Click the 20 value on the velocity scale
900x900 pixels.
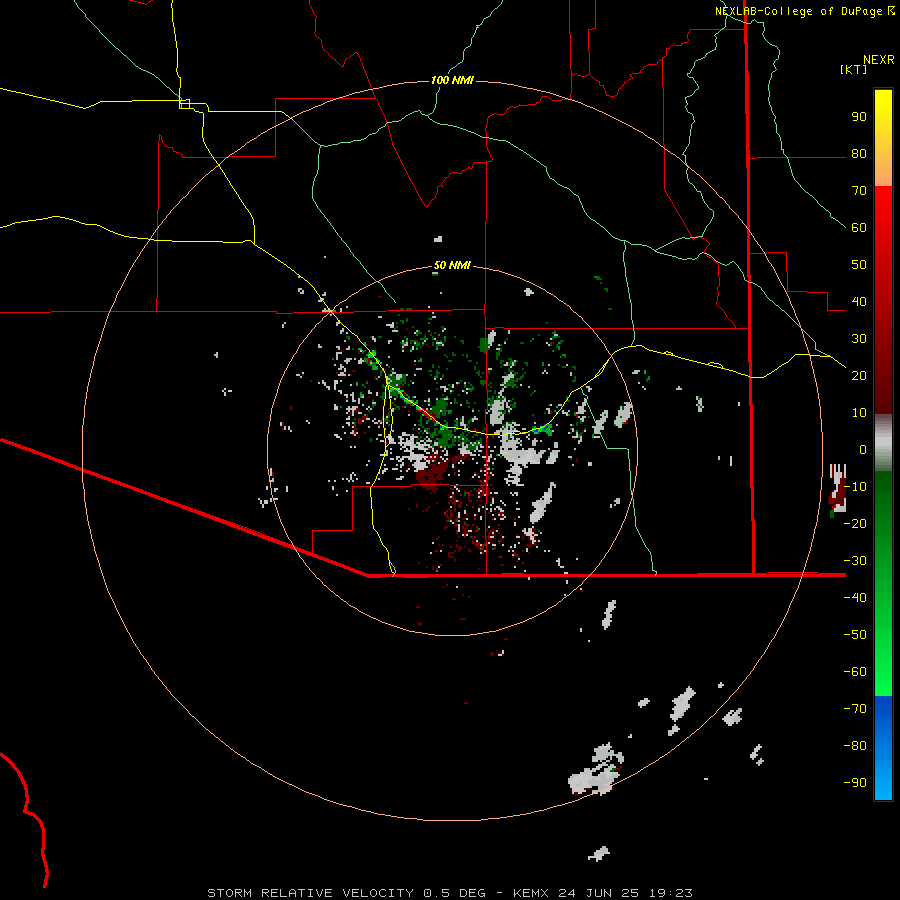[x=859, y=376]
